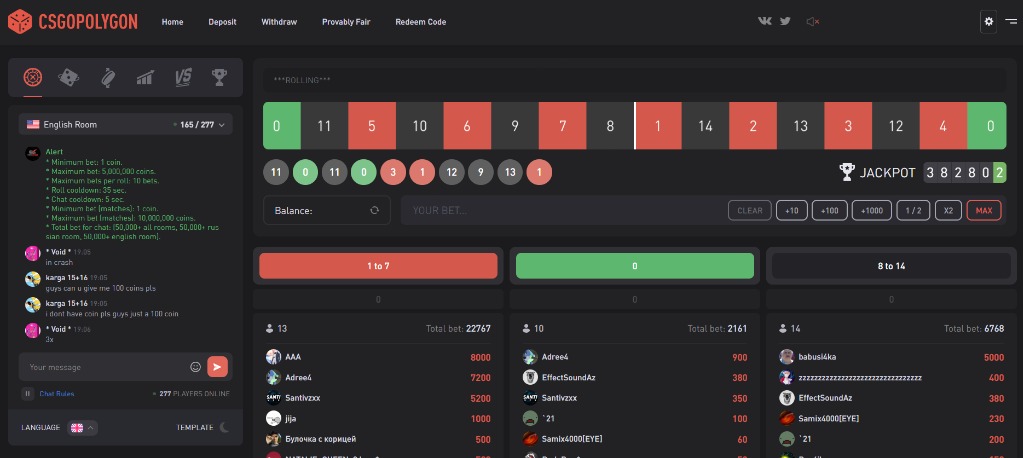Set the bet to MAX

984,210
